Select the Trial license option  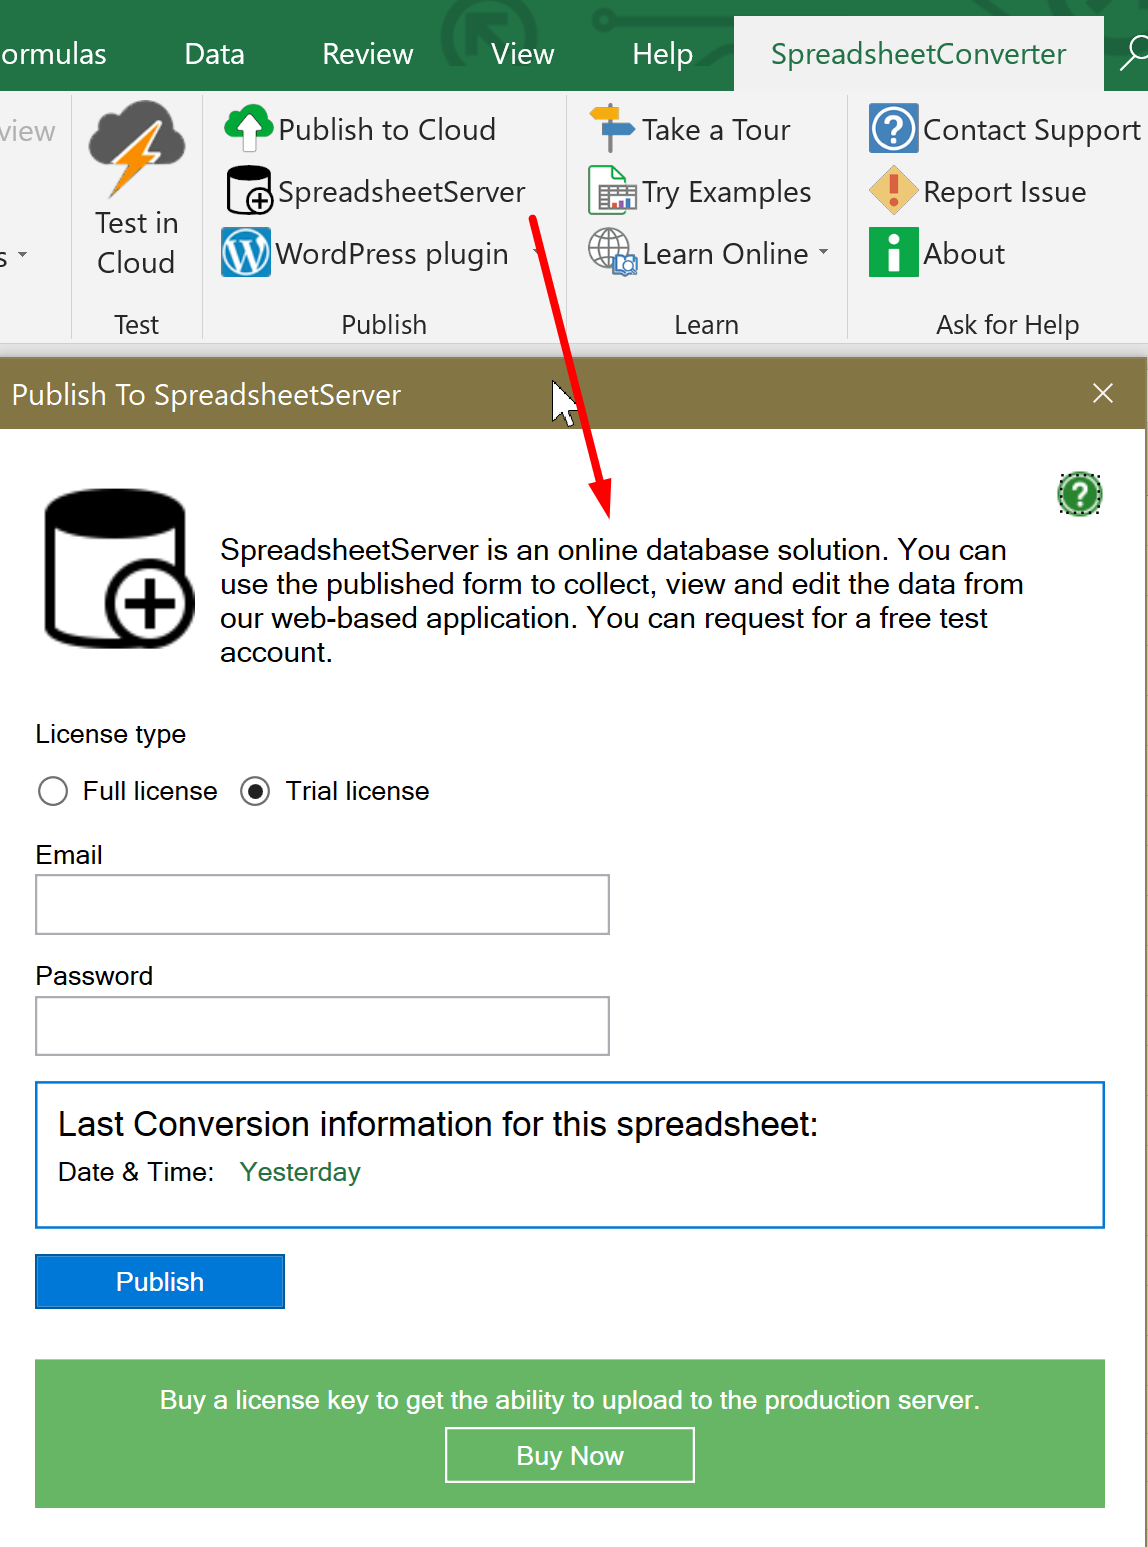tap(255, 791)
